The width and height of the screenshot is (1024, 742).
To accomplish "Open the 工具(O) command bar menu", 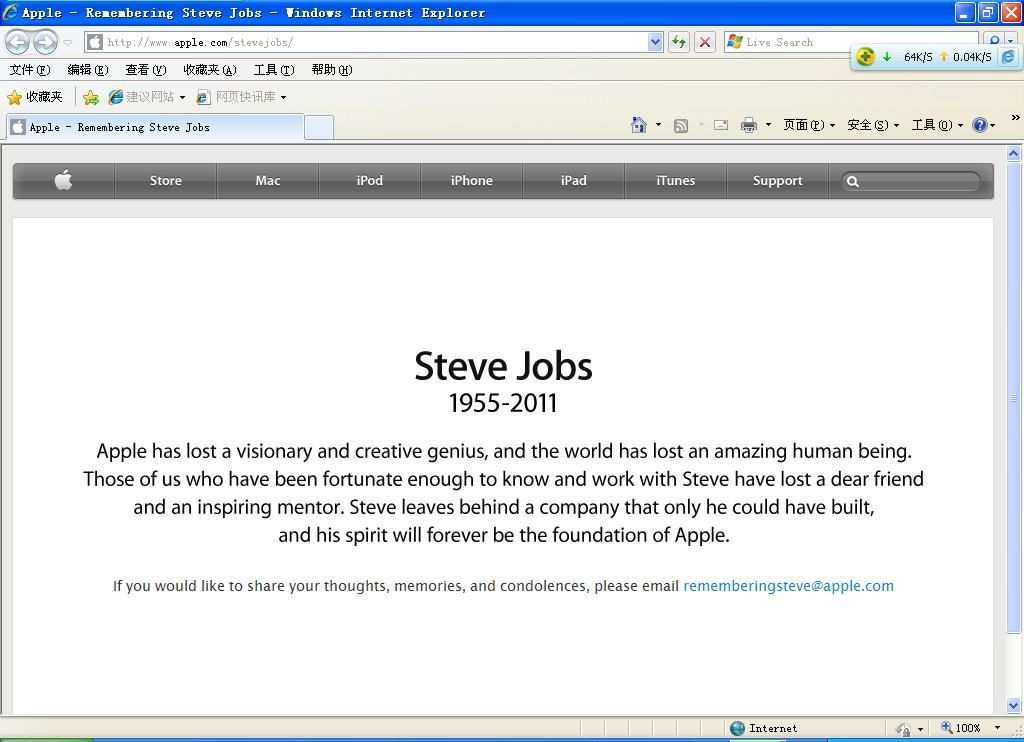I will (x=937, y=125).
